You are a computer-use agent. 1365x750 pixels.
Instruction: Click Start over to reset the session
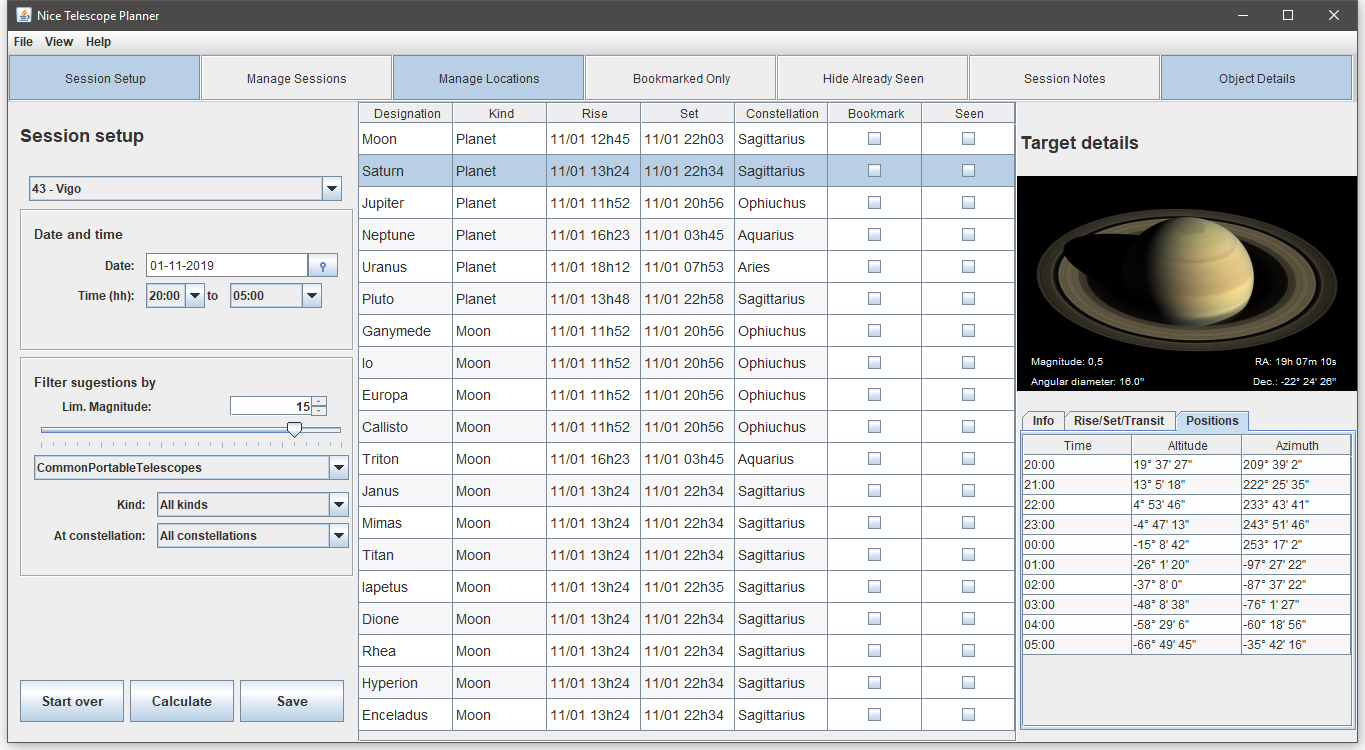pos(71,700)
